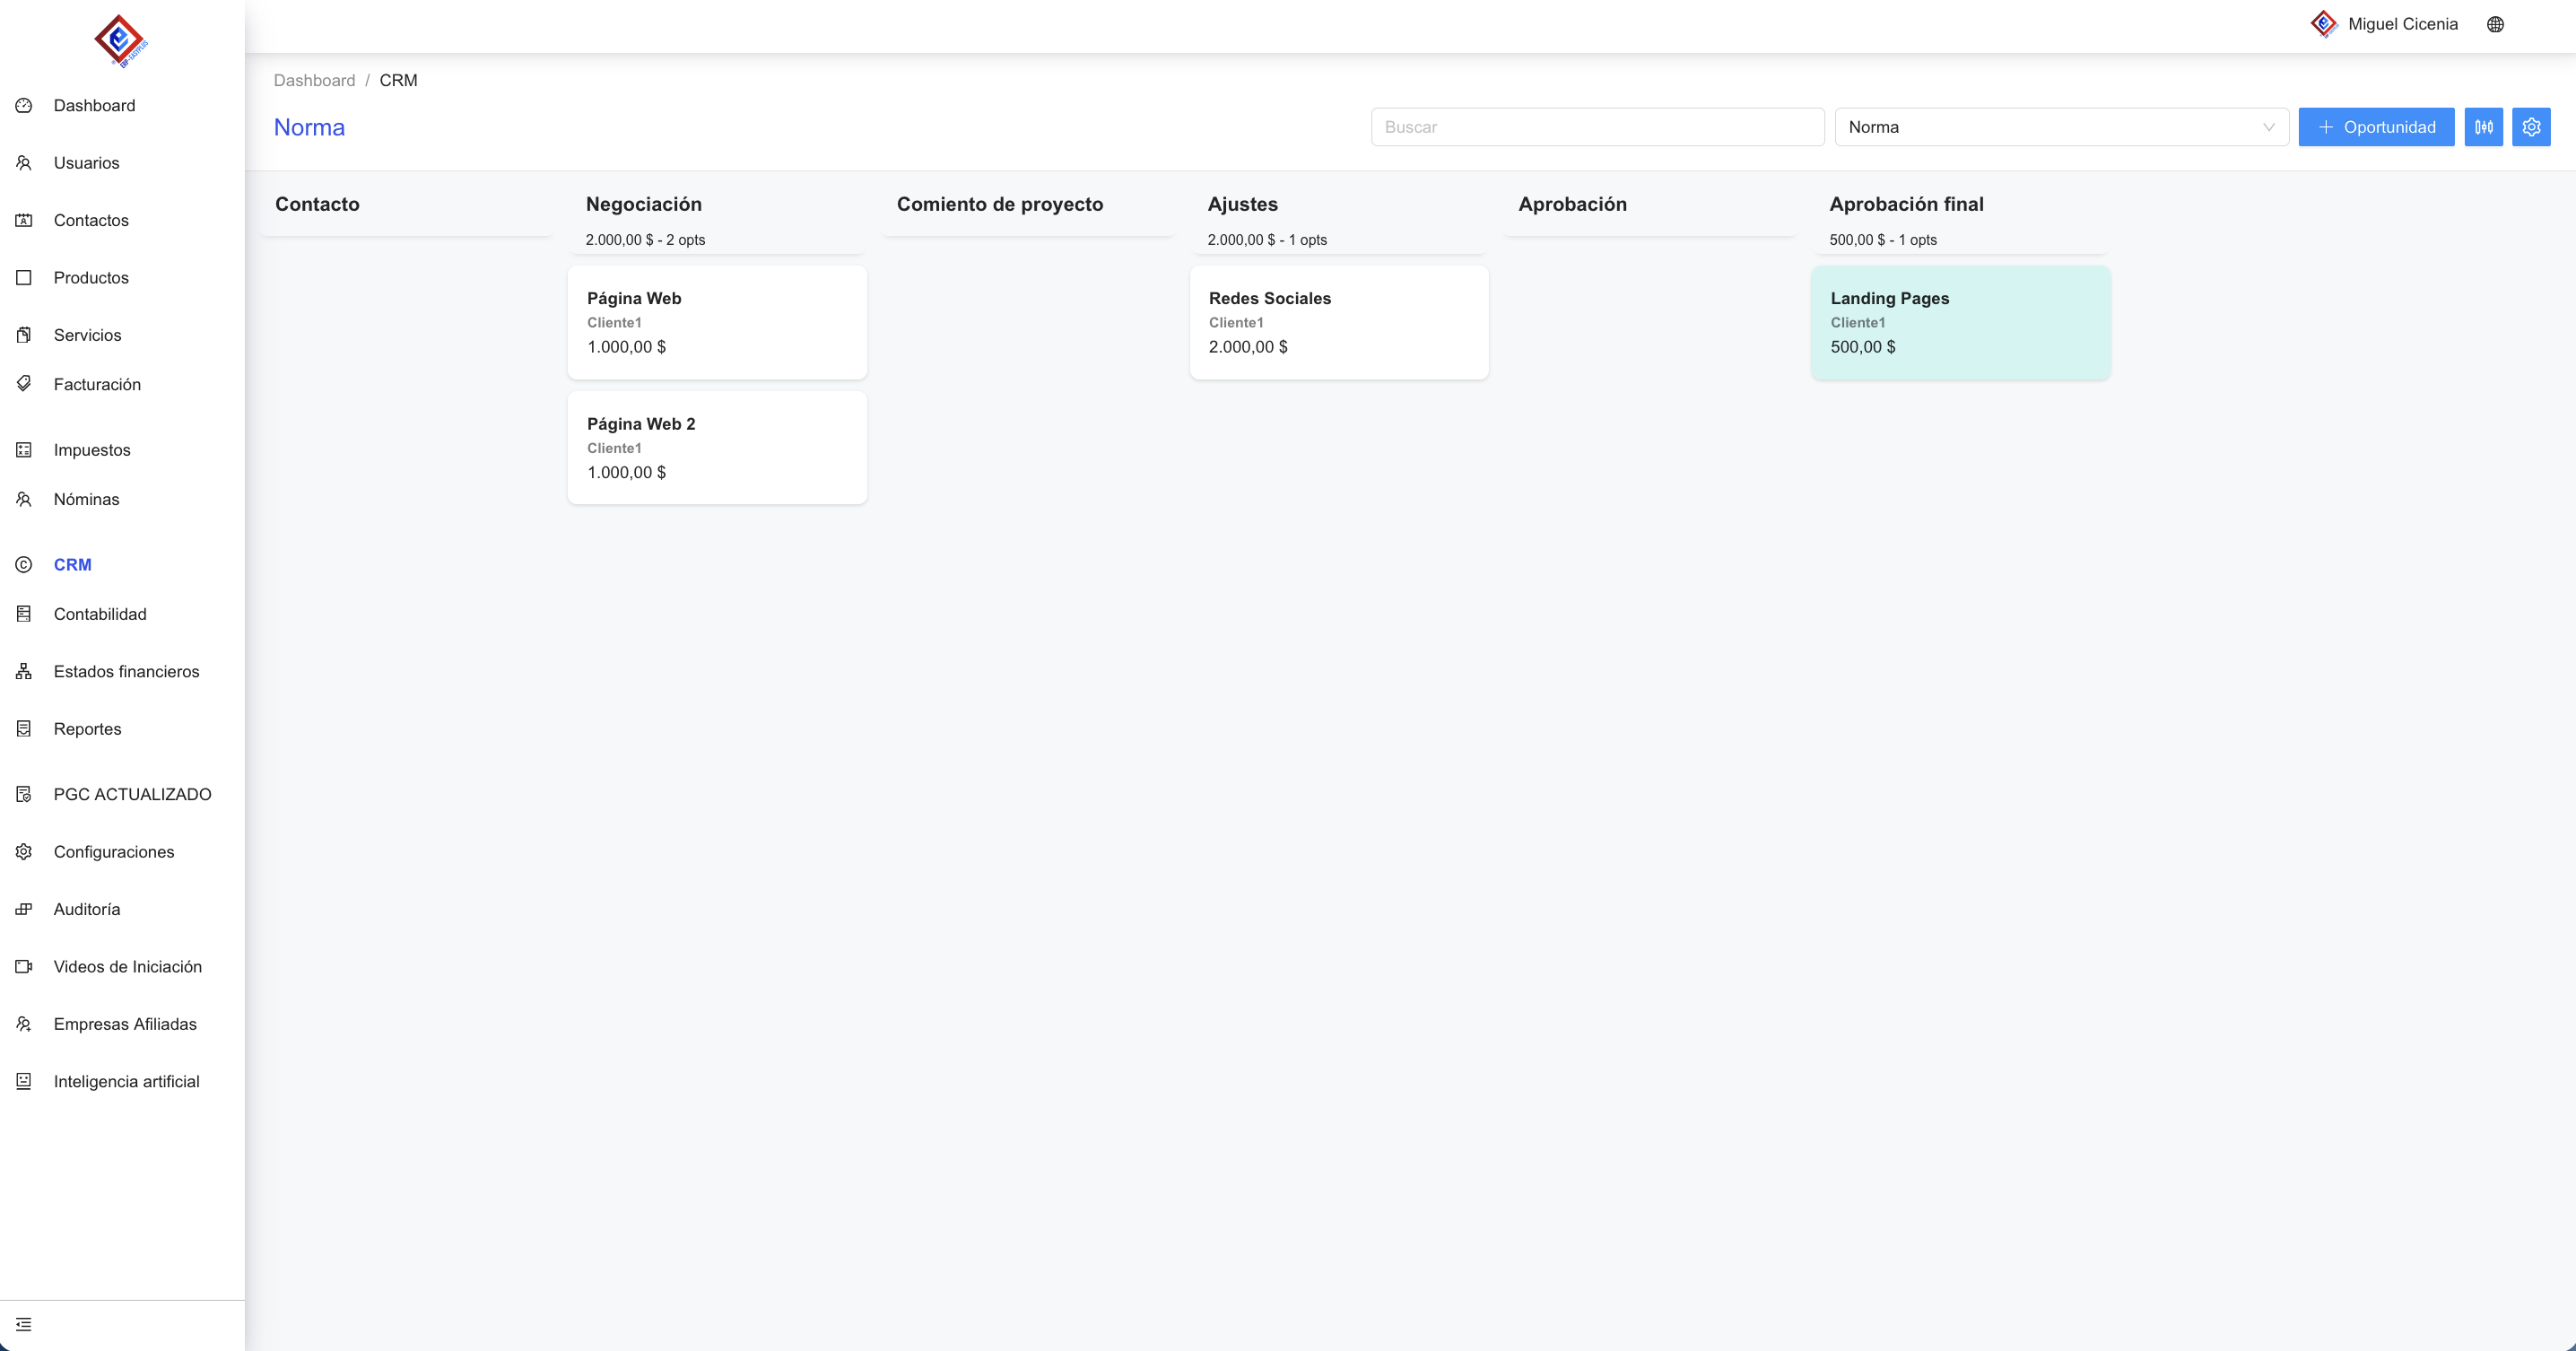Click the Videos de Iniciación camera icon

point(24,966)
